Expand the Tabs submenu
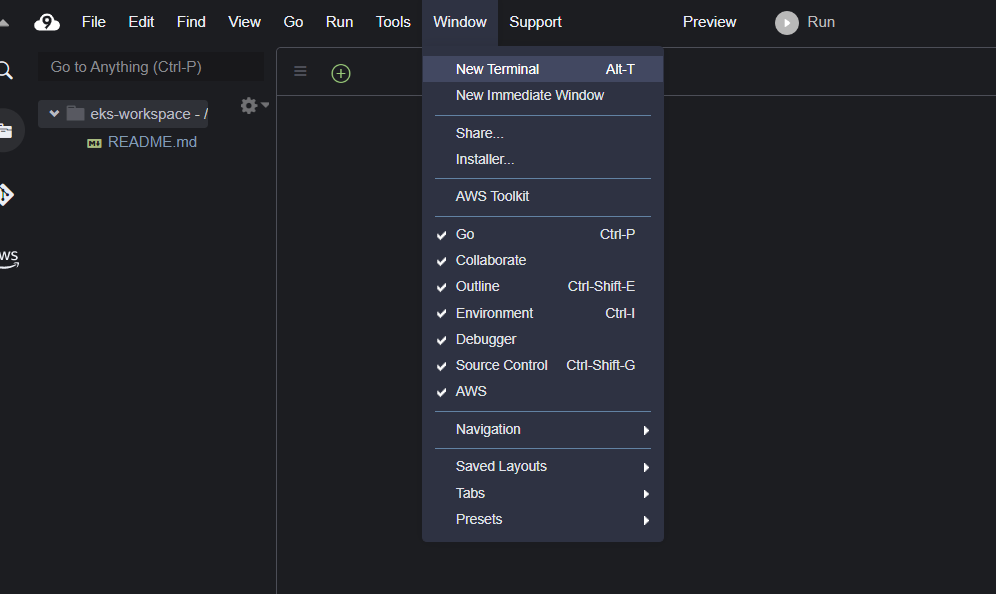Screen dimensions: 996x594 542,493
